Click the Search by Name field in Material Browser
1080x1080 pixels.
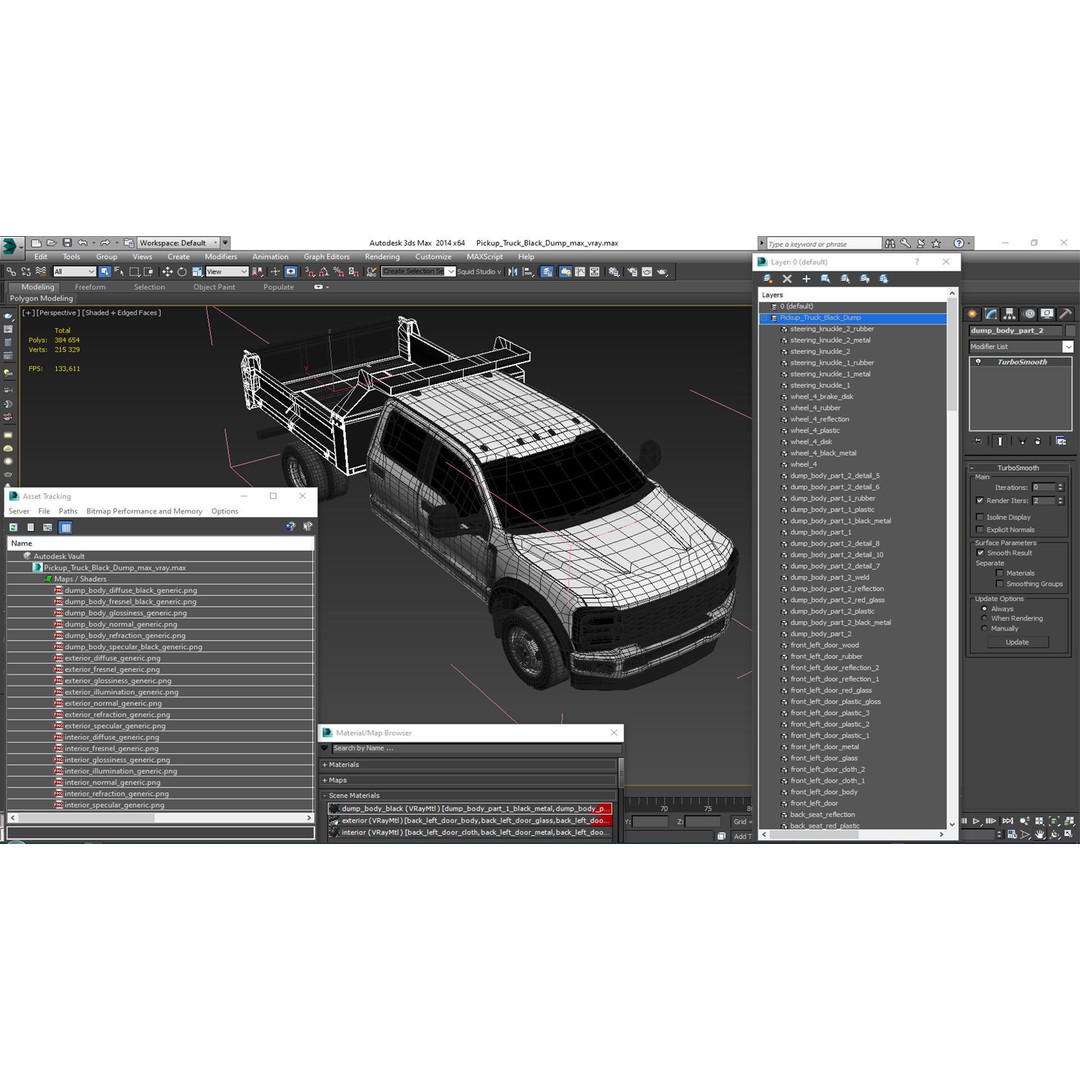pyautogui.click(x=475, y=748)
